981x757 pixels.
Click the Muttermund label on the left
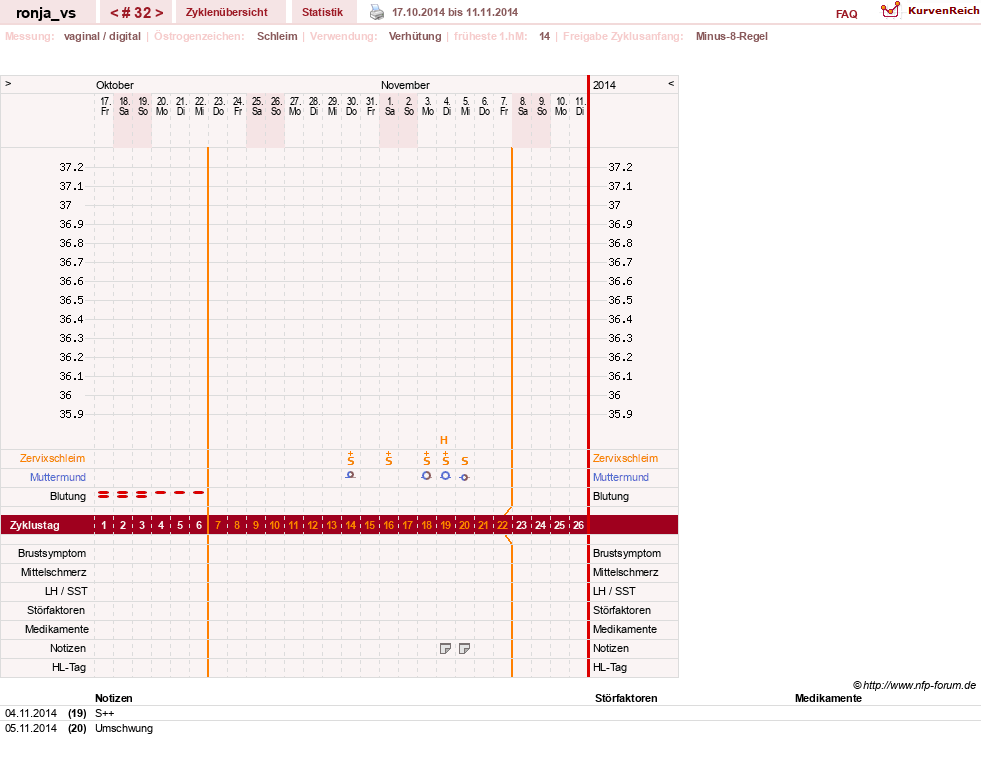coord(58,477)
